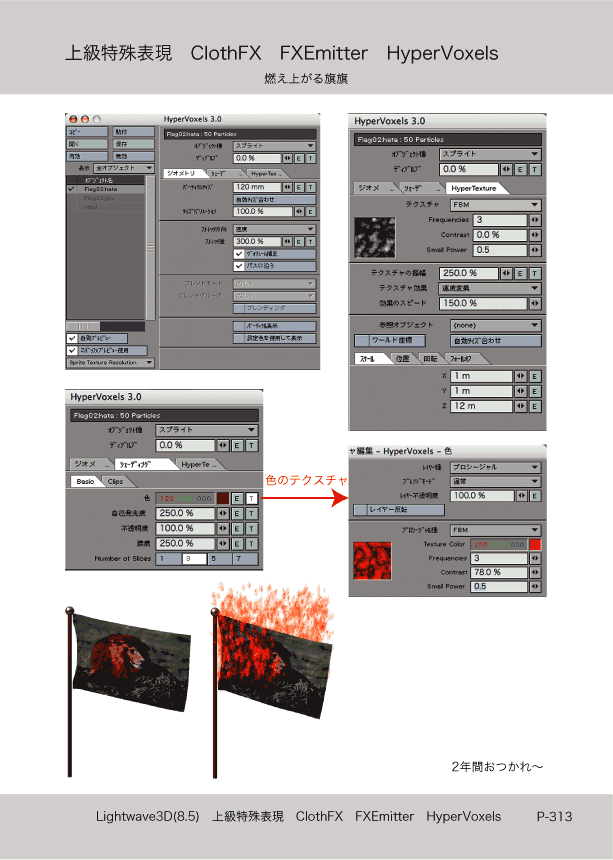Open the 位置 tab
The width and height of the screenshot is (613, 860).
tap(402, 359)
